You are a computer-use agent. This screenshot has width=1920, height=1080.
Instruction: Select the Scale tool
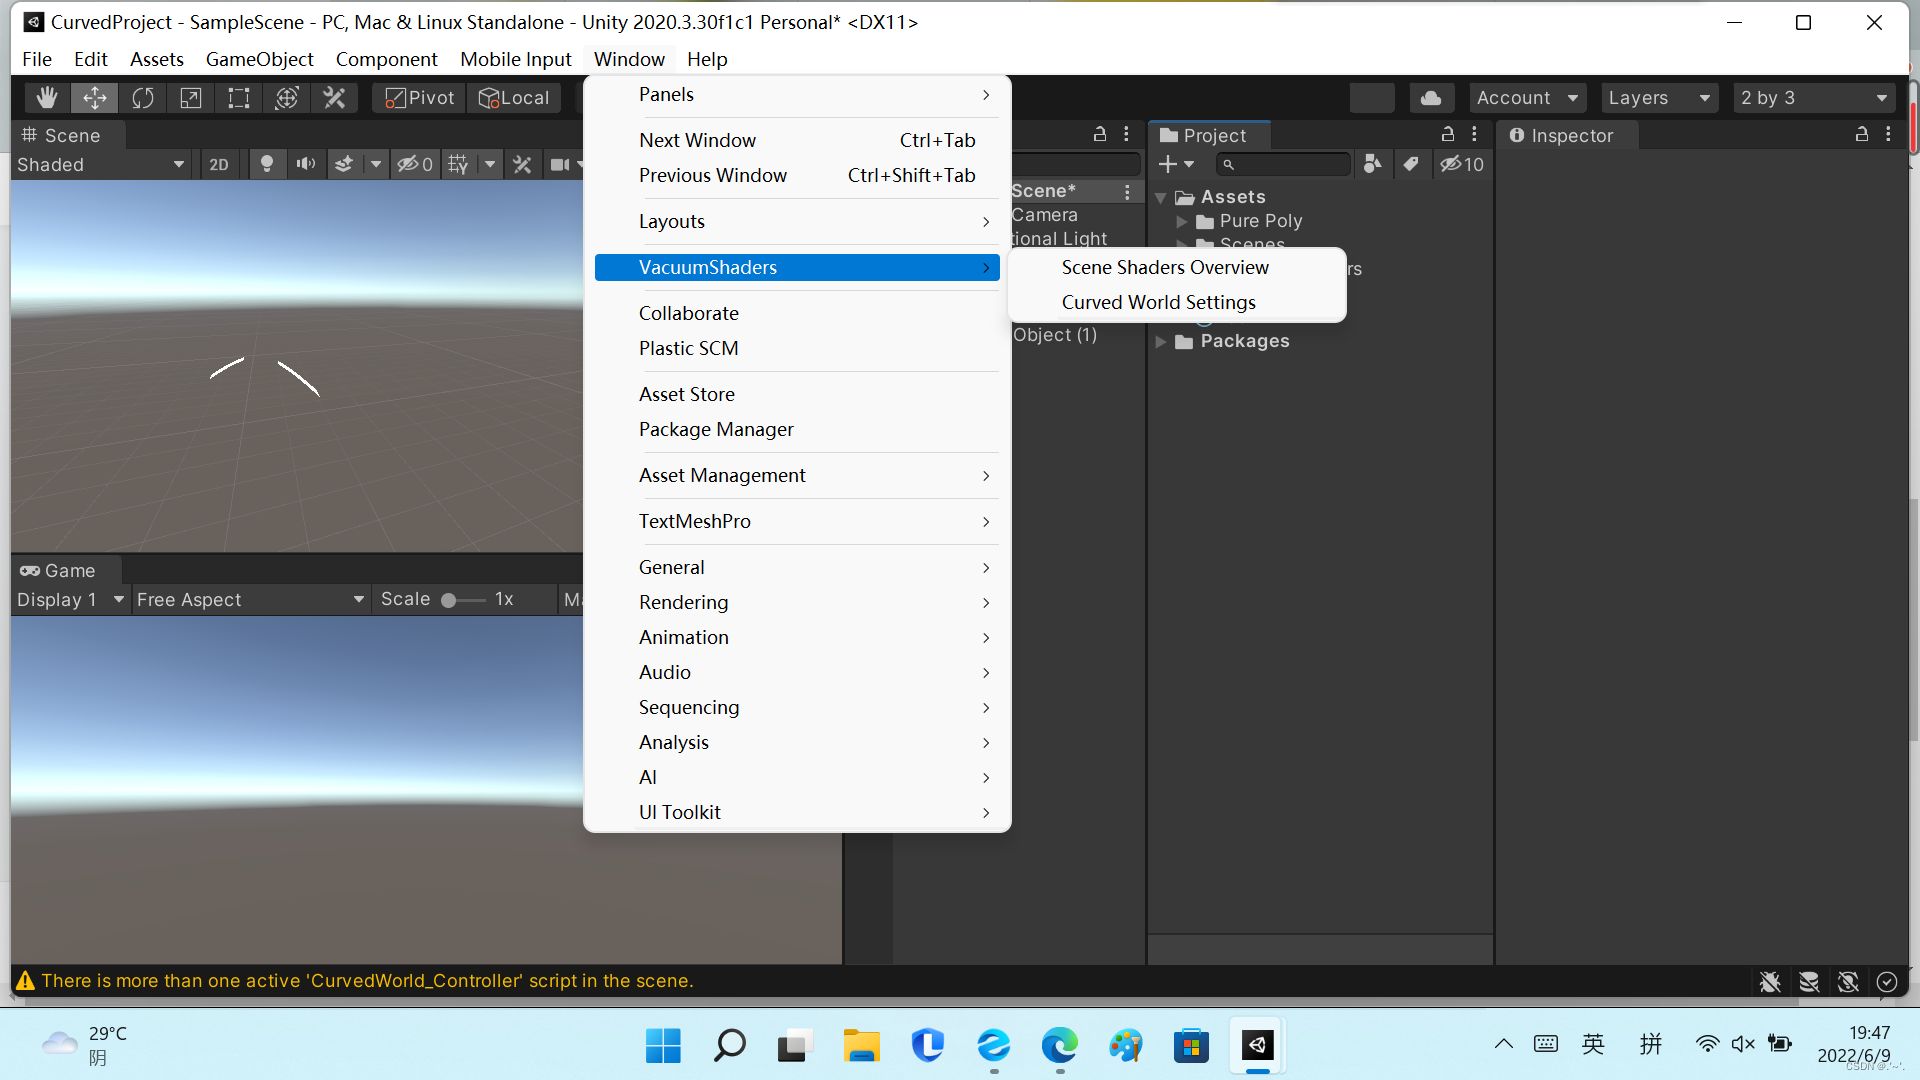[x=190, y=98]
